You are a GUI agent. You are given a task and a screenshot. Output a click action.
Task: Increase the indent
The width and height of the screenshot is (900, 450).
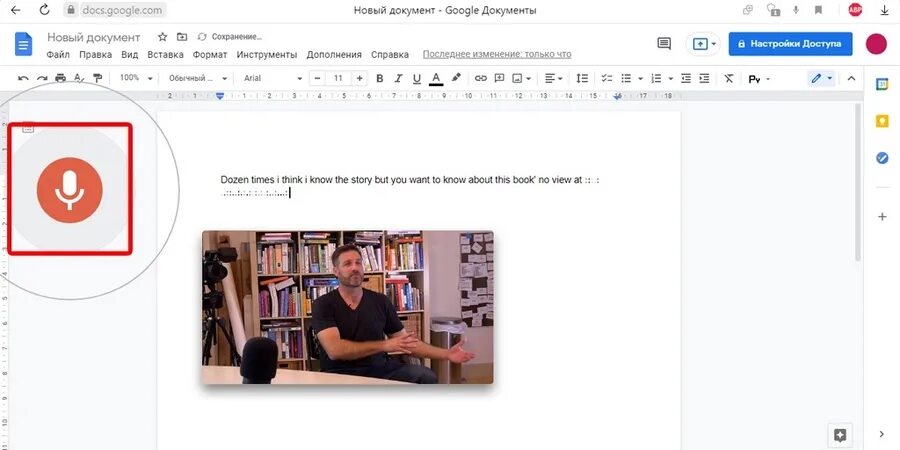704,78
